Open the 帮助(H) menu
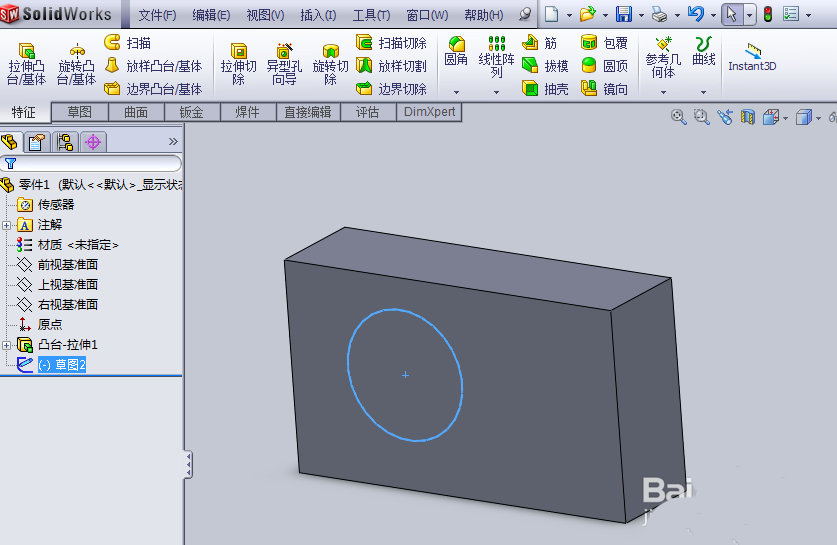This screenshot has width=837, height=545. pos(484,15)
